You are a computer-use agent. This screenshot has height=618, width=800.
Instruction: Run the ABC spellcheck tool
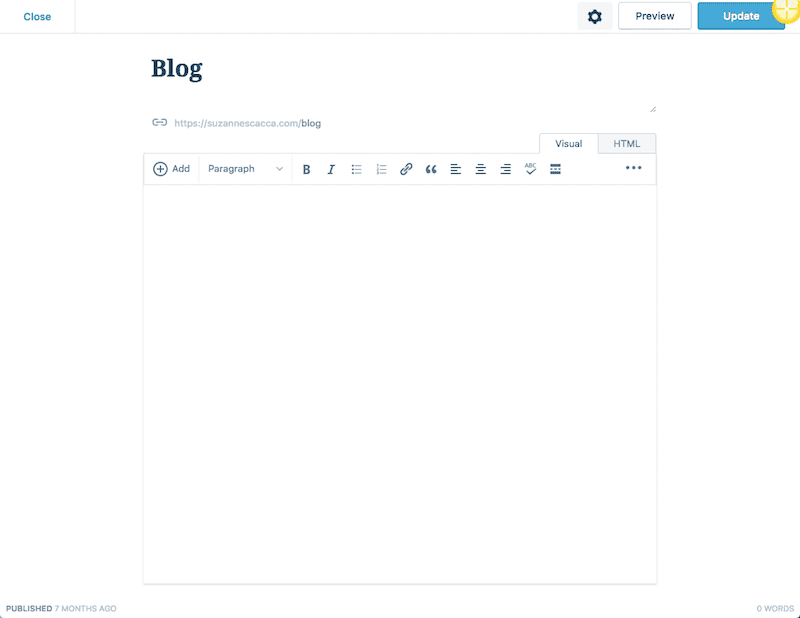(531, 169)
